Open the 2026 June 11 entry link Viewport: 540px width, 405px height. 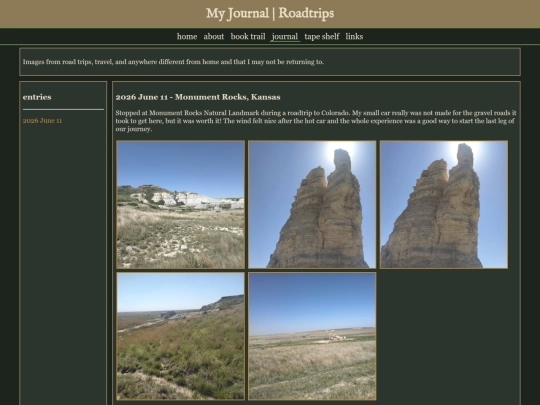point(42,121)
